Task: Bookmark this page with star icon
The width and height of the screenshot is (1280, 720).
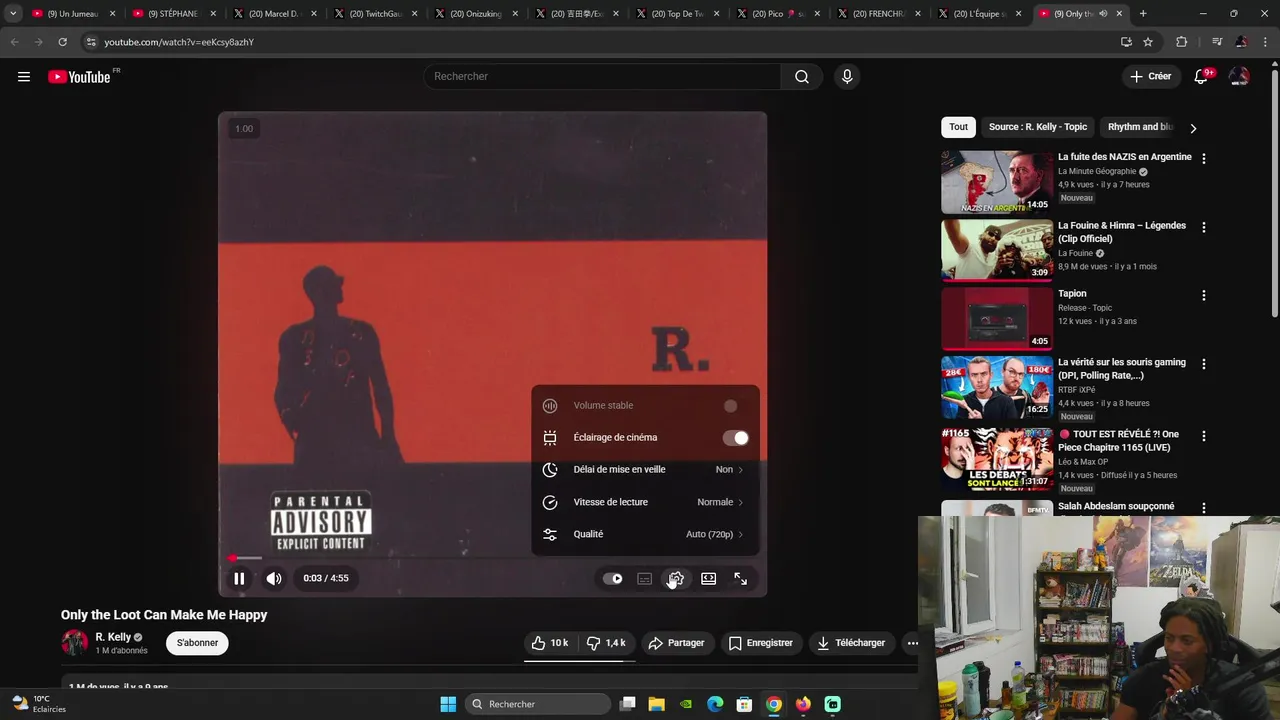Action: click(1148, 42)
